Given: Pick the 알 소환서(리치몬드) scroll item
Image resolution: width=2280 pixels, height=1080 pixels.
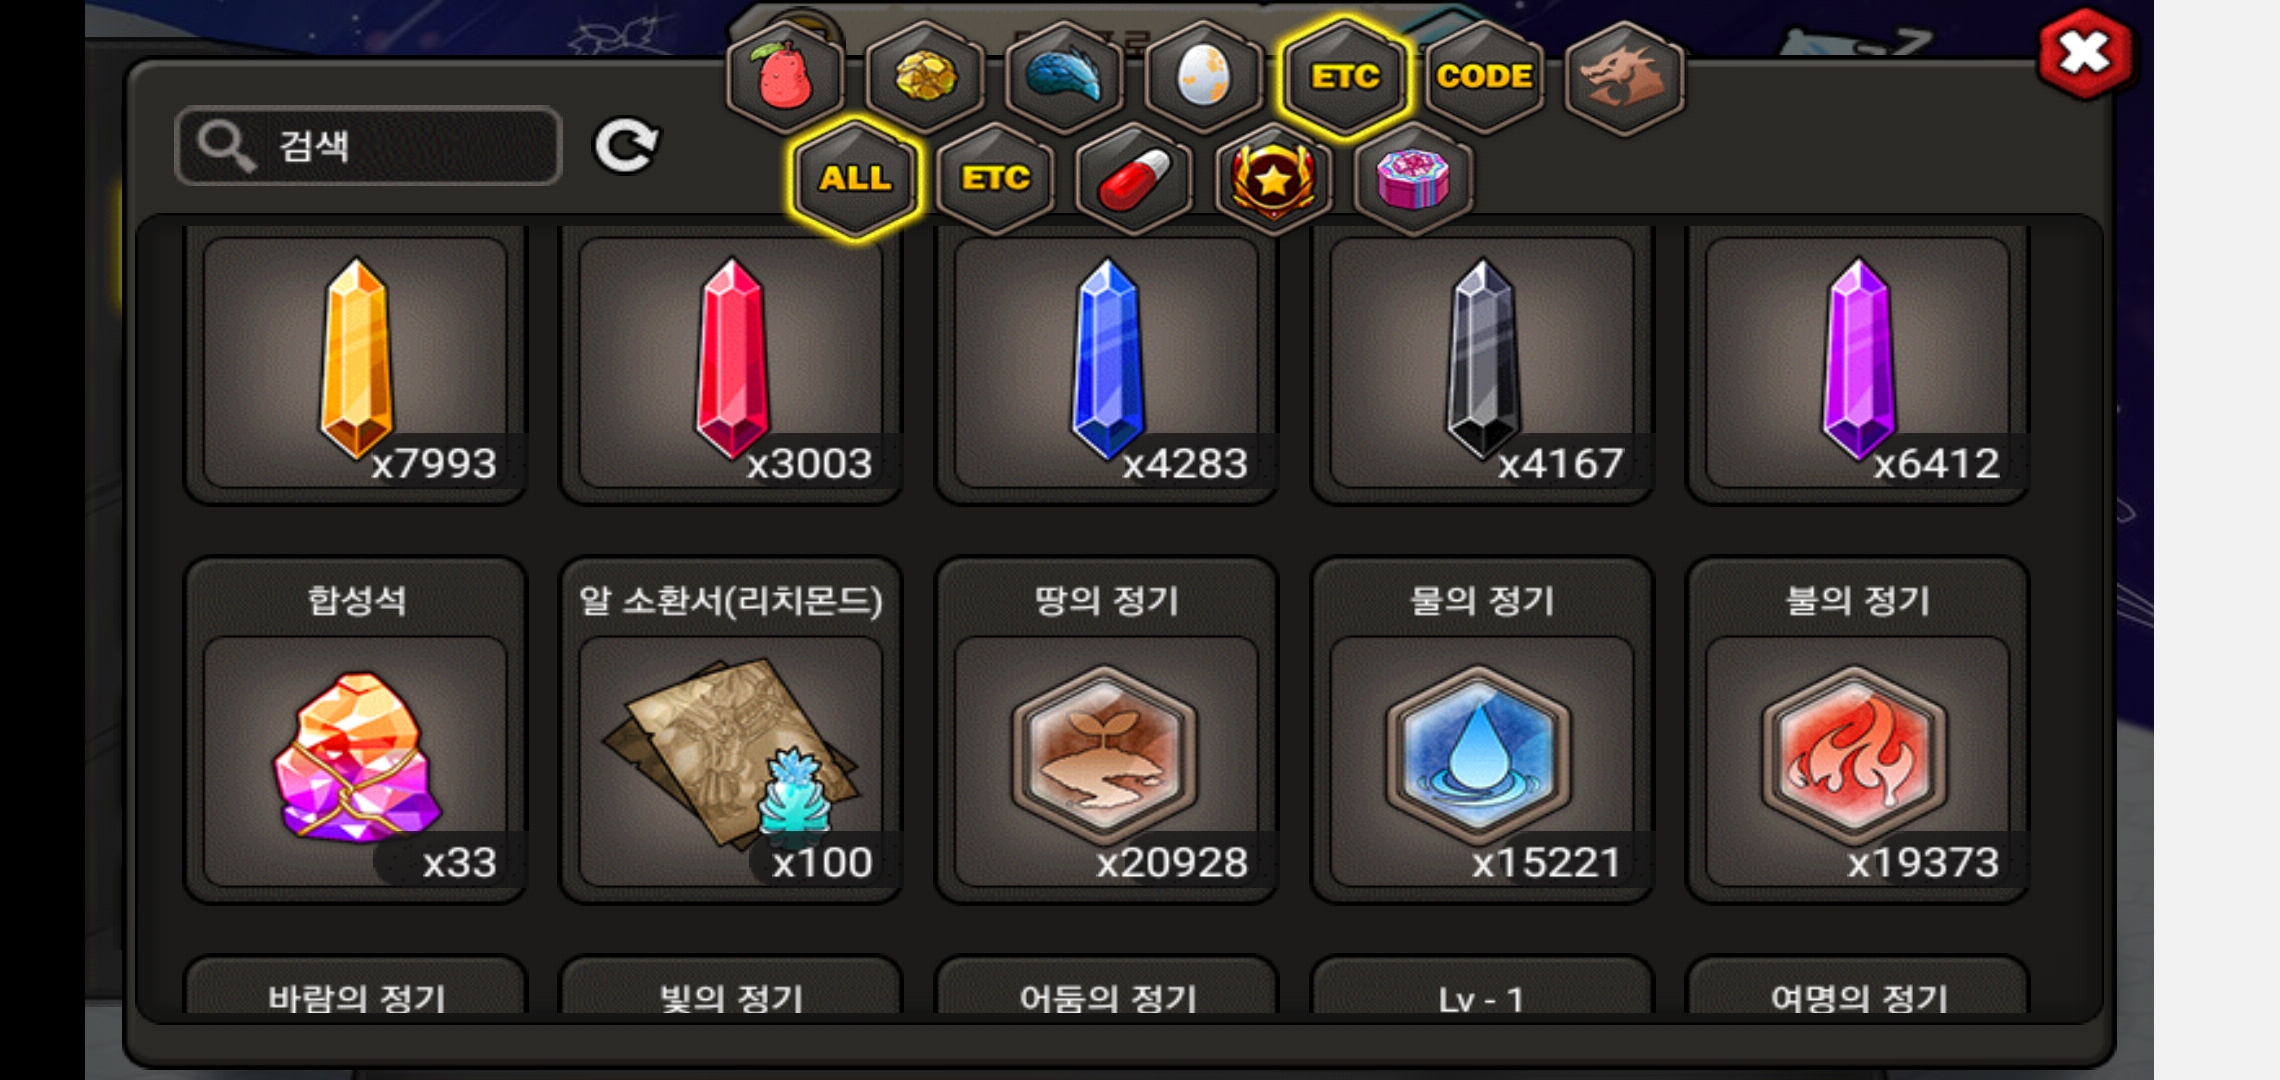Looking at the screenshot, I should tap(731, 730).
